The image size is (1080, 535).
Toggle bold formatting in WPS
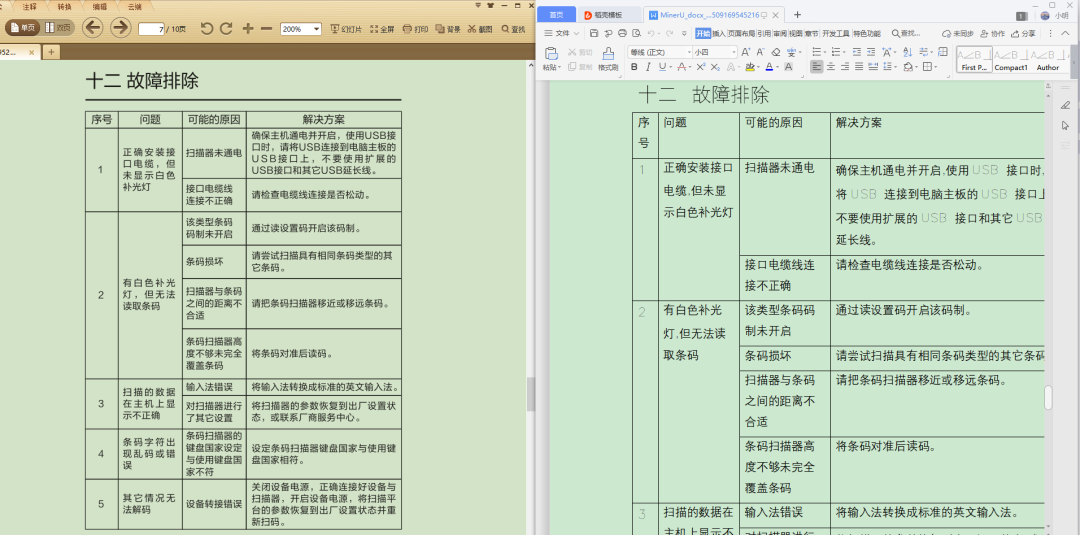click(x=634, y=67)
